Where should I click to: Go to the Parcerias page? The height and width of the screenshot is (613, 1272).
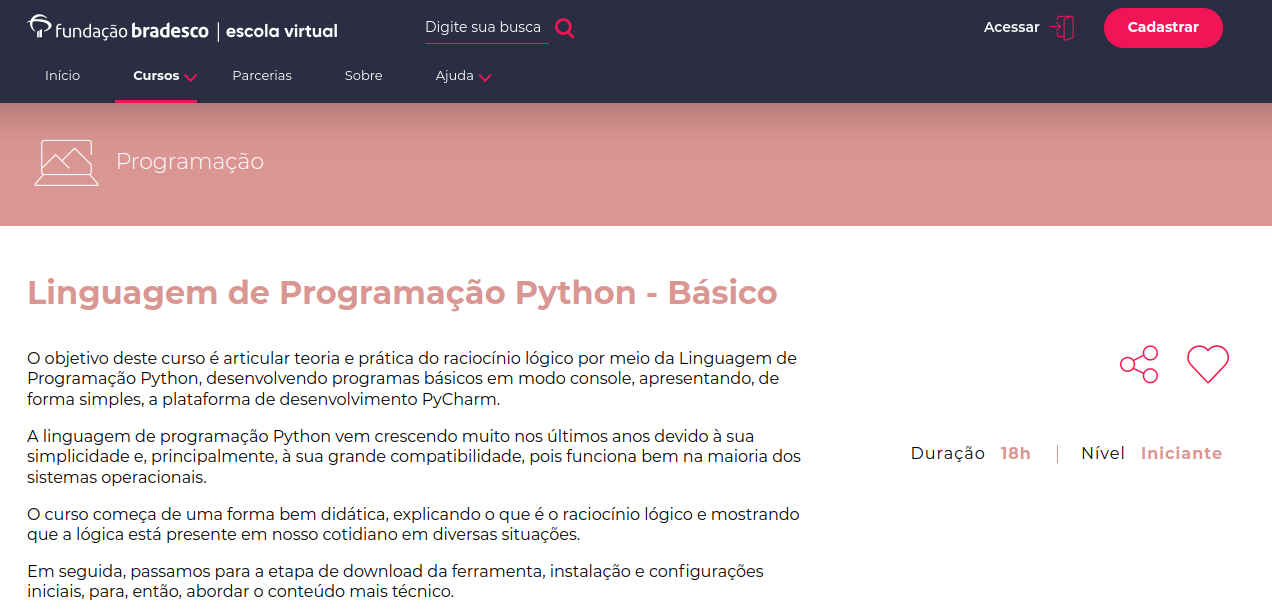point(261,75)
